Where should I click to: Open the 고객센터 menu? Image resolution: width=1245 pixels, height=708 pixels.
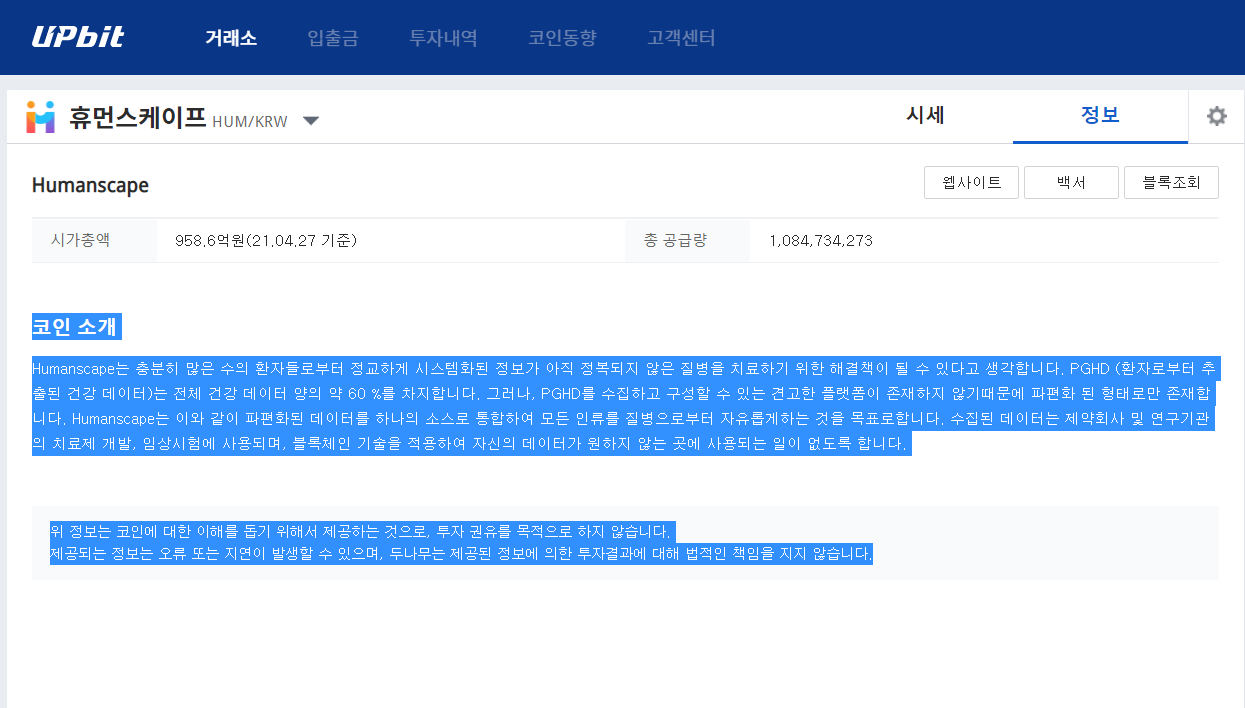(681, 38)
